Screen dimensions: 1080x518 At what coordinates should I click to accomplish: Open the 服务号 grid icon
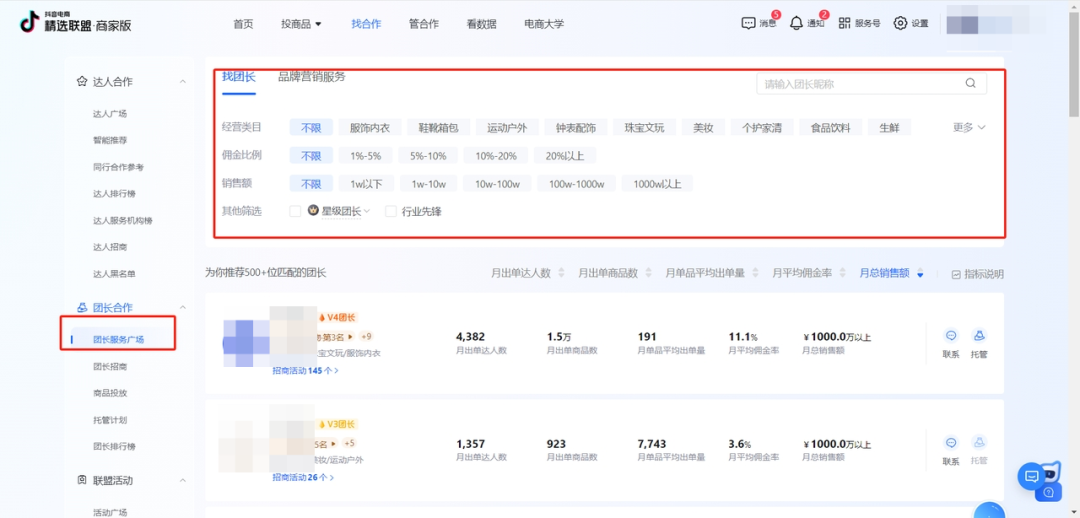click(x=844, y=23)
